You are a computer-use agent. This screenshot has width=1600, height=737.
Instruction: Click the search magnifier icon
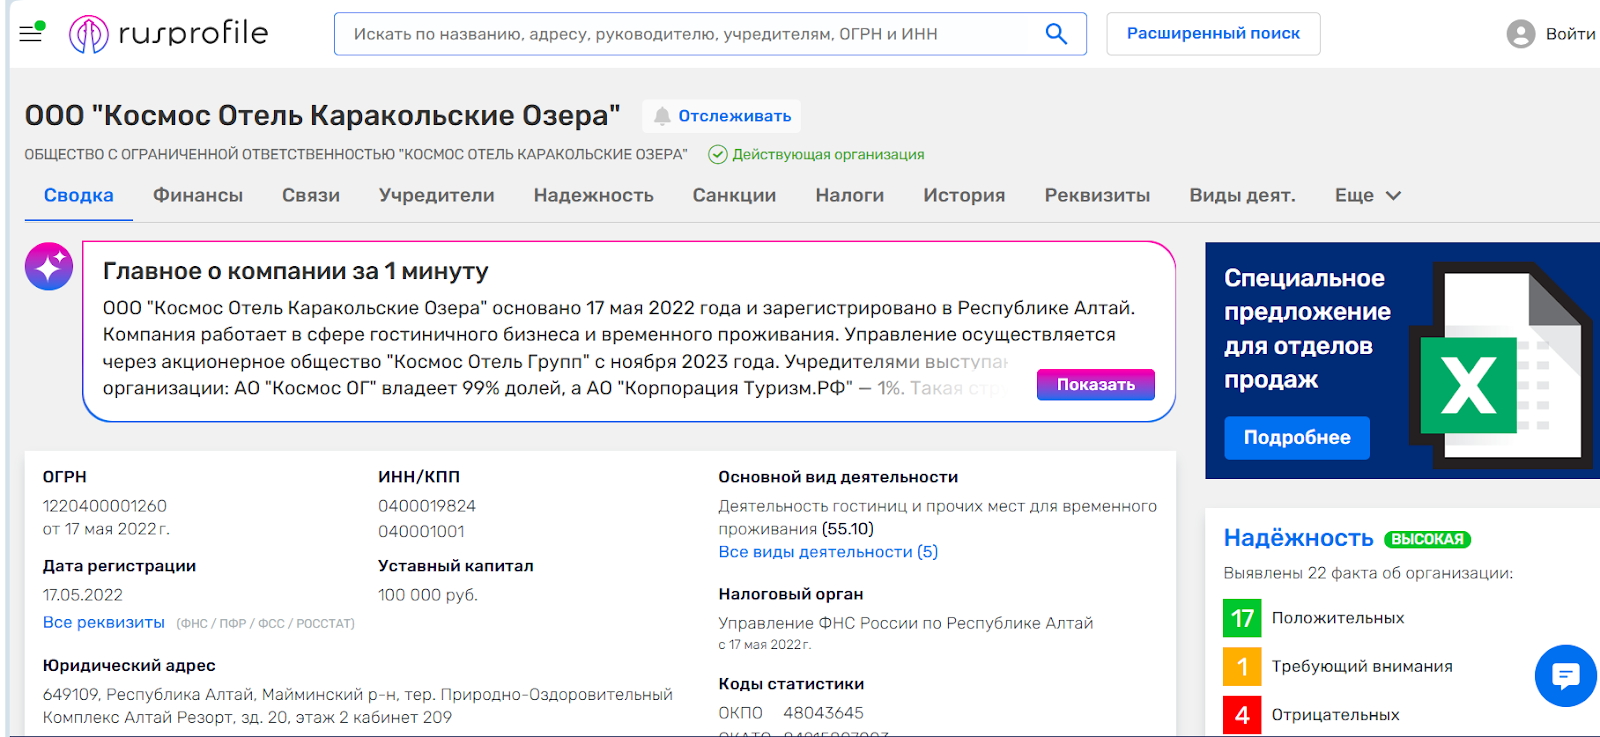pyautogui.click(x=1056, y=34)
